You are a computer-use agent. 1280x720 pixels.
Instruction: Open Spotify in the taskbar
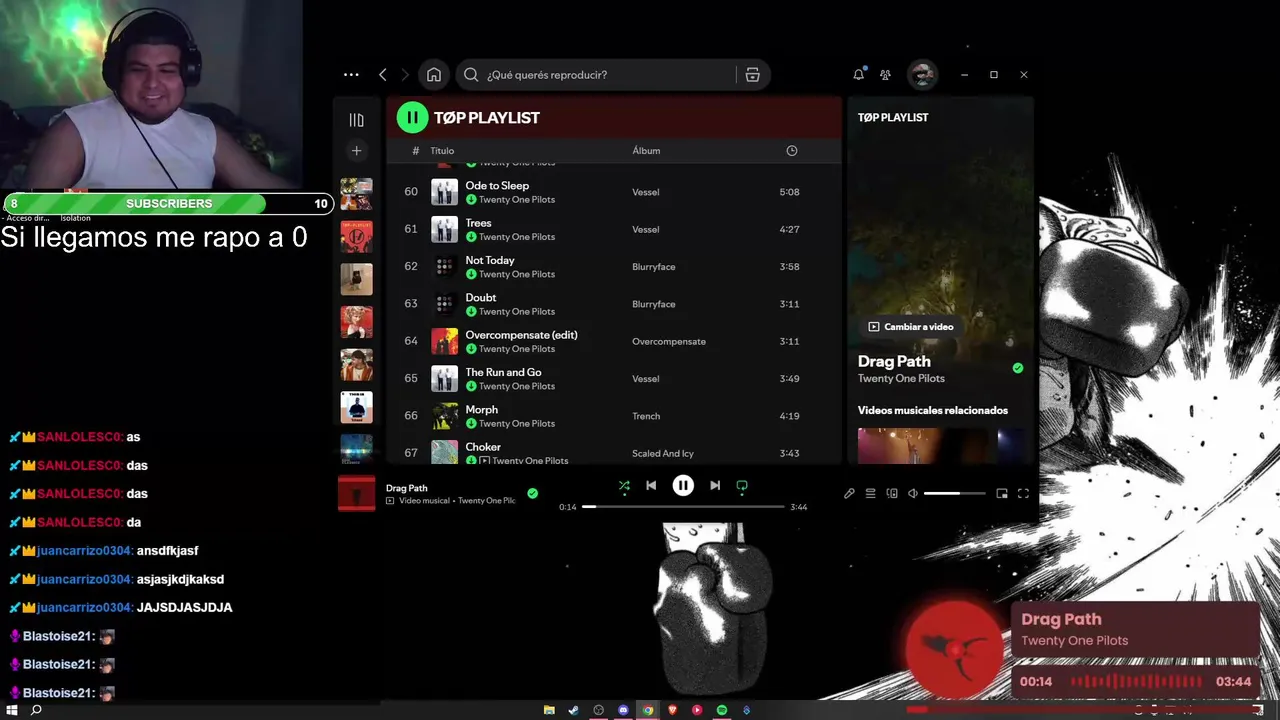[722, 710]
